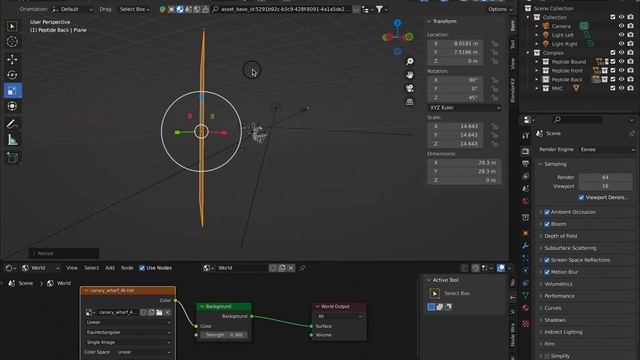
Task: Open the Material properties tab icon
Action: click(525, 308)
